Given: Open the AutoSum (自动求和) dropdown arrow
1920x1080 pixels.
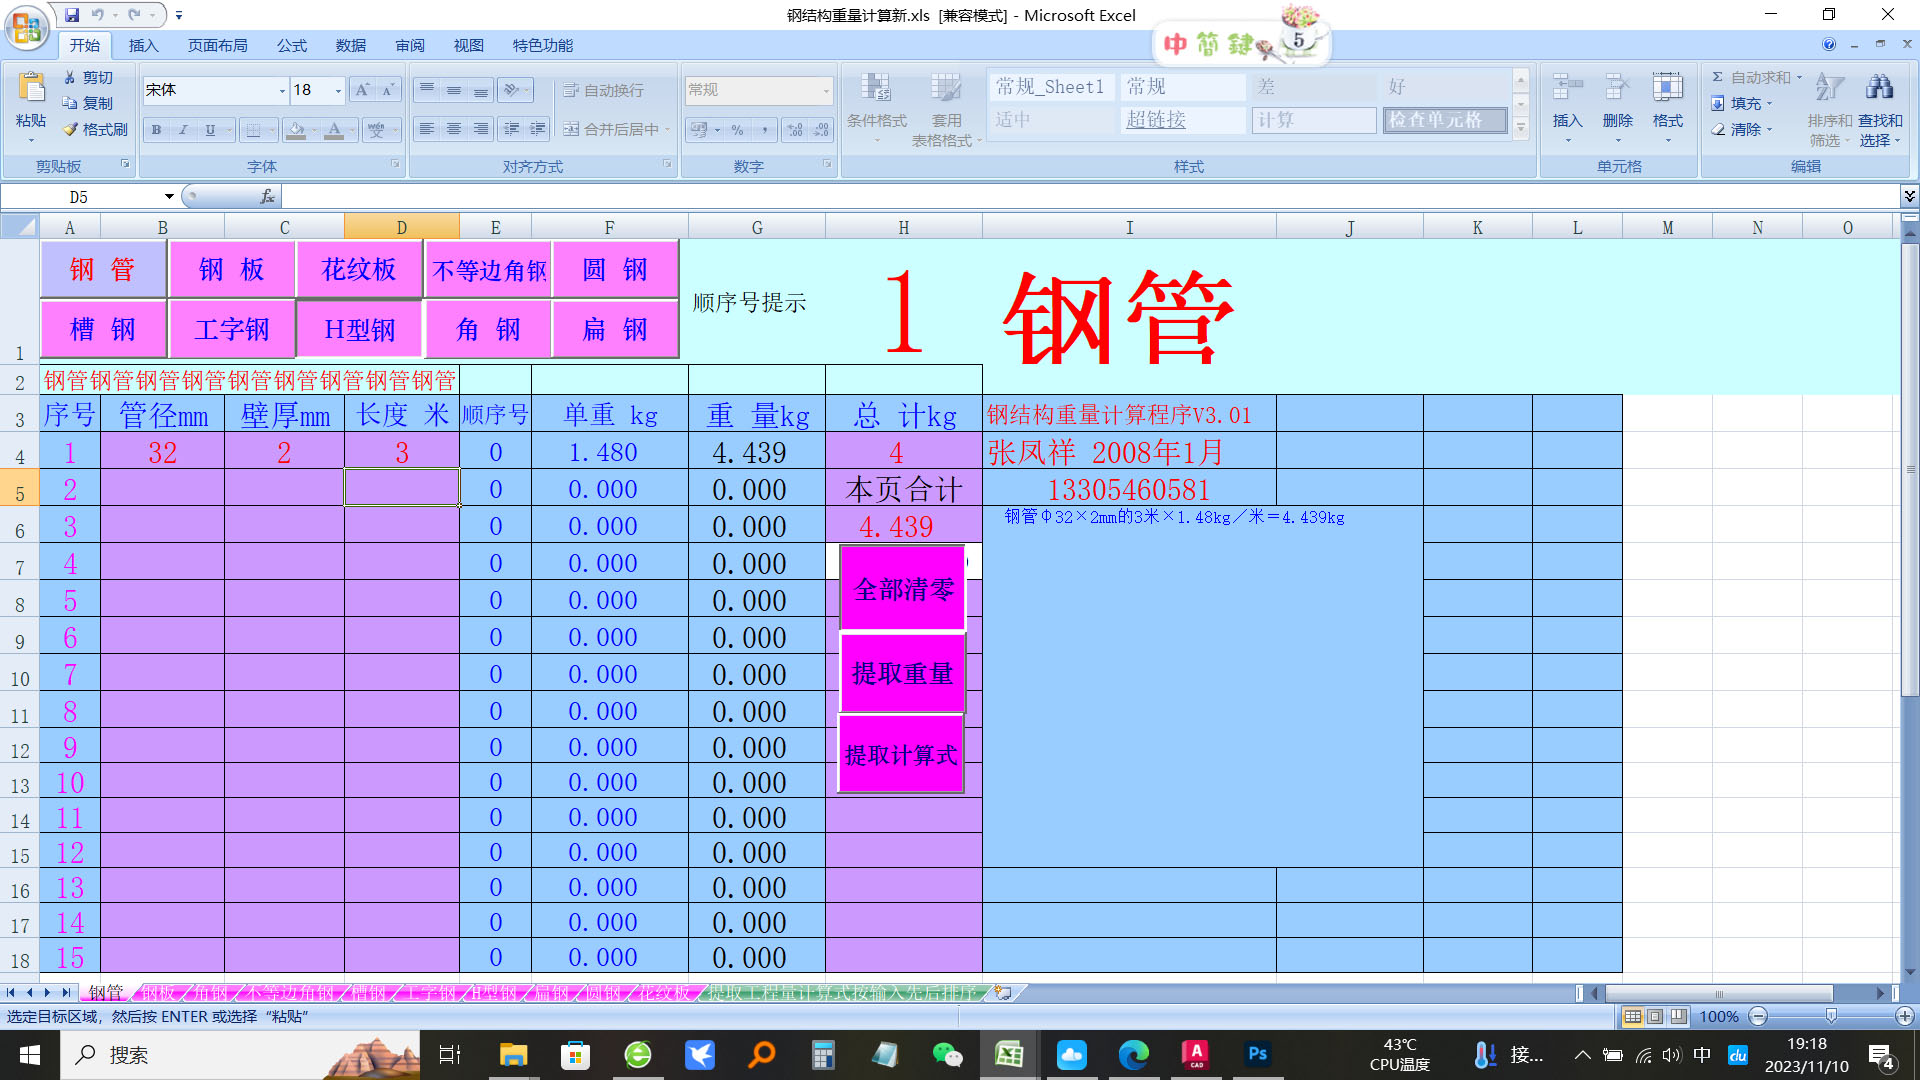Looking at the screenshot, I should (x=1799, y=77).
